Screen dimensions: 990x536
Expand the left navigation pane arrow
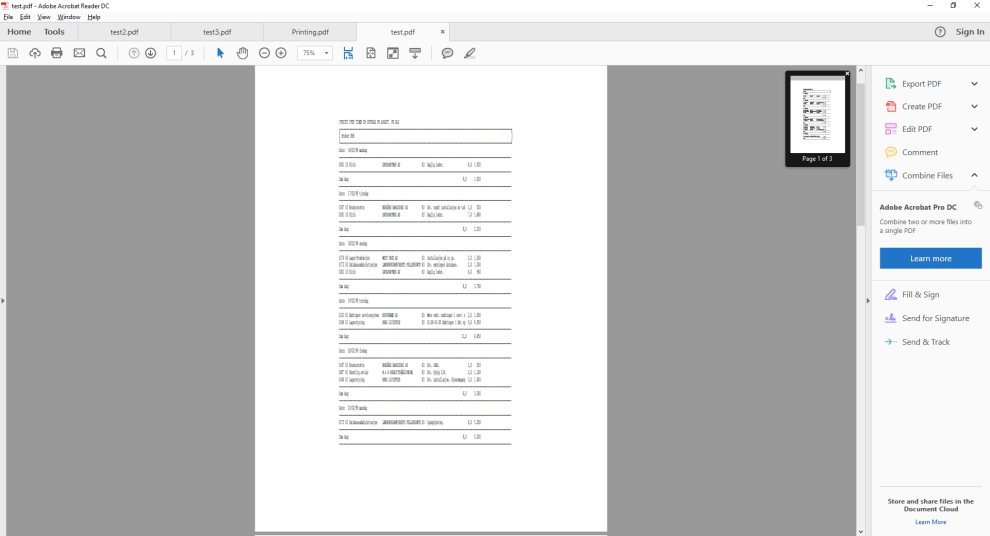click(x=3, y=301)
